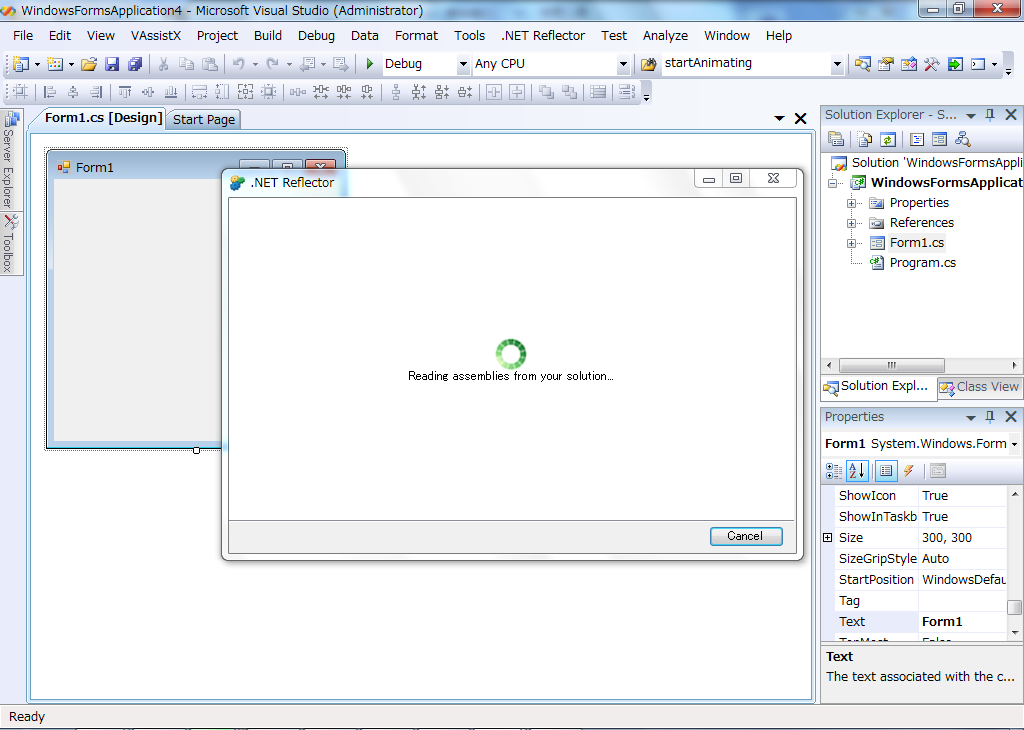Expand the References node
The image size is (1024, 730).
click(x=852, y=223)
